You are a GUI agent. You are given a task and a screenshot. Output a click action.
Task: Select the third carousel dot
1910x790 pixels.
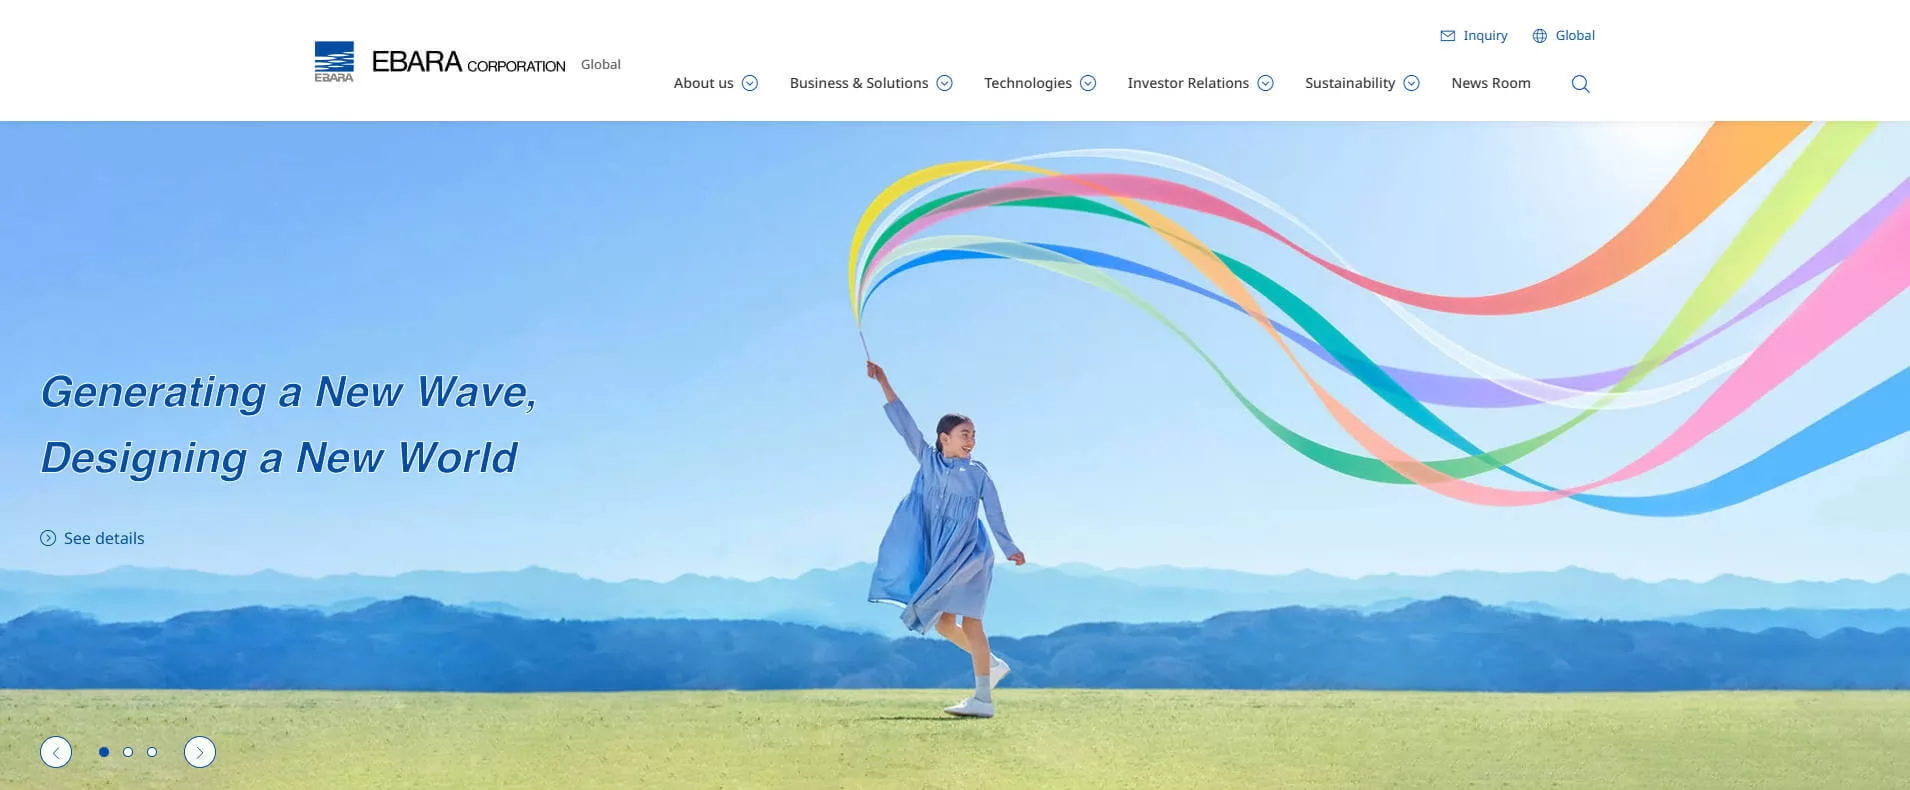point(152,752)
